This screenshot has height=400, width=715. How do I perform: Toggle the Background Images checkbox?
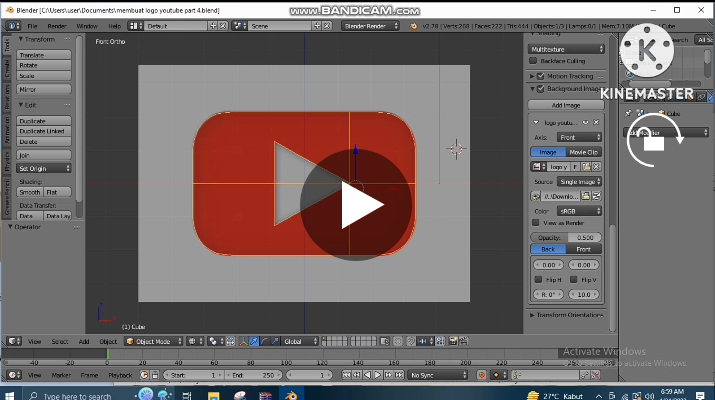(541, 89)
